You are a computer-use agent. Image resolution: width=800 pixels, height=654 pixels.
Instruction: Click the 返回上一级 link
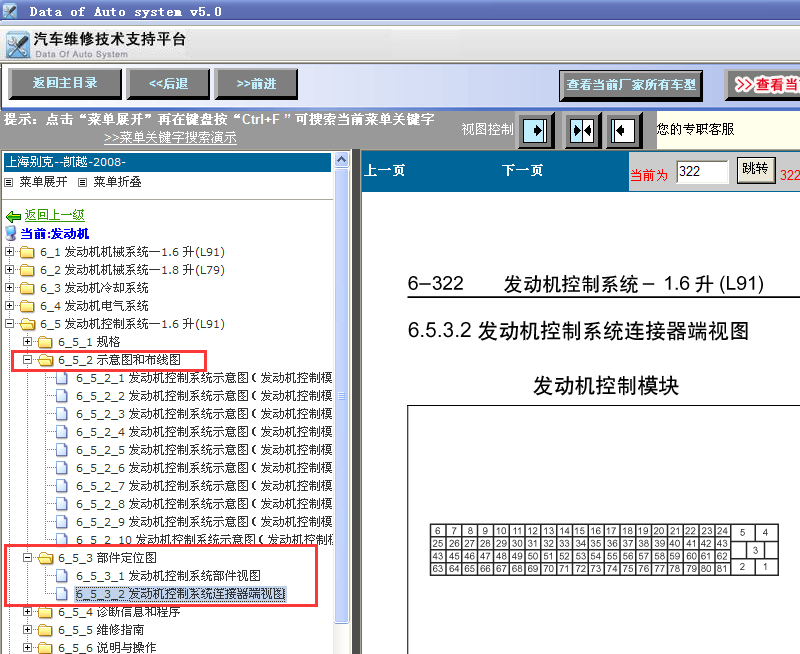(x=55, y=215)
